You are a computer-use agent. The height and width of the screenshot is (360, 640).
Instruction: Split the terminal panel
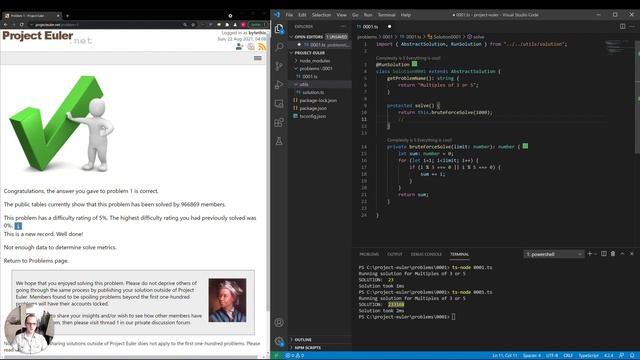pos(604,254)
